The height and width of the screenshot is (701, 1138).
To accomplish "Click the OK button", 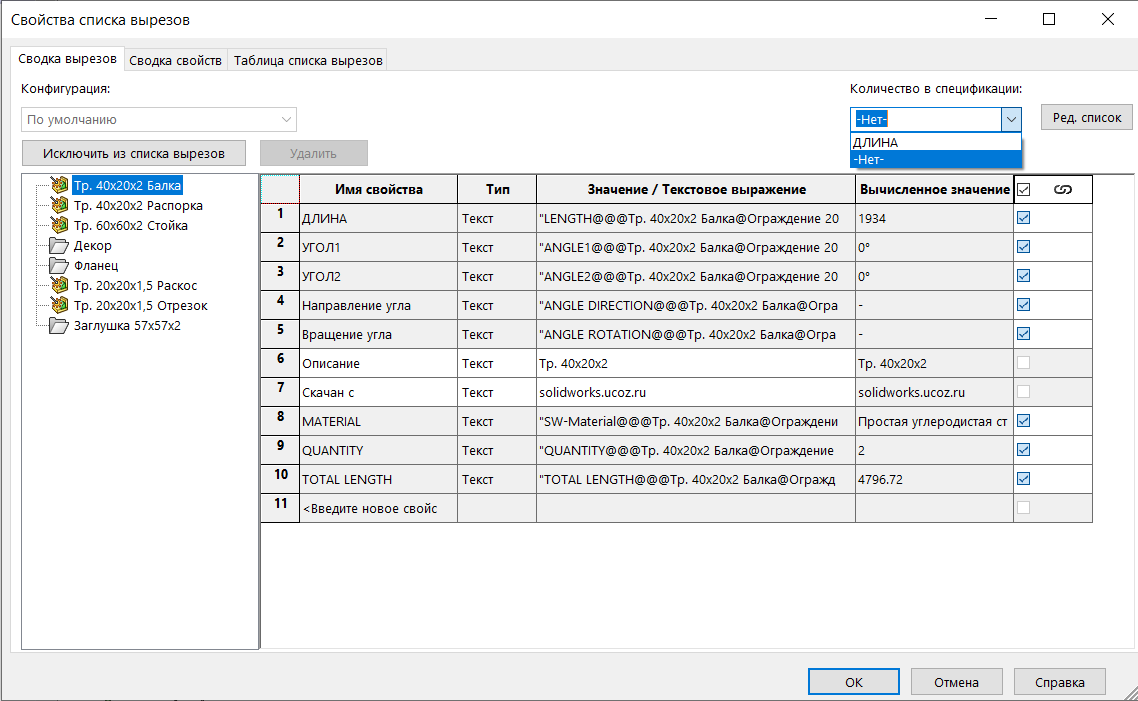I will click(x=853, y=682).
